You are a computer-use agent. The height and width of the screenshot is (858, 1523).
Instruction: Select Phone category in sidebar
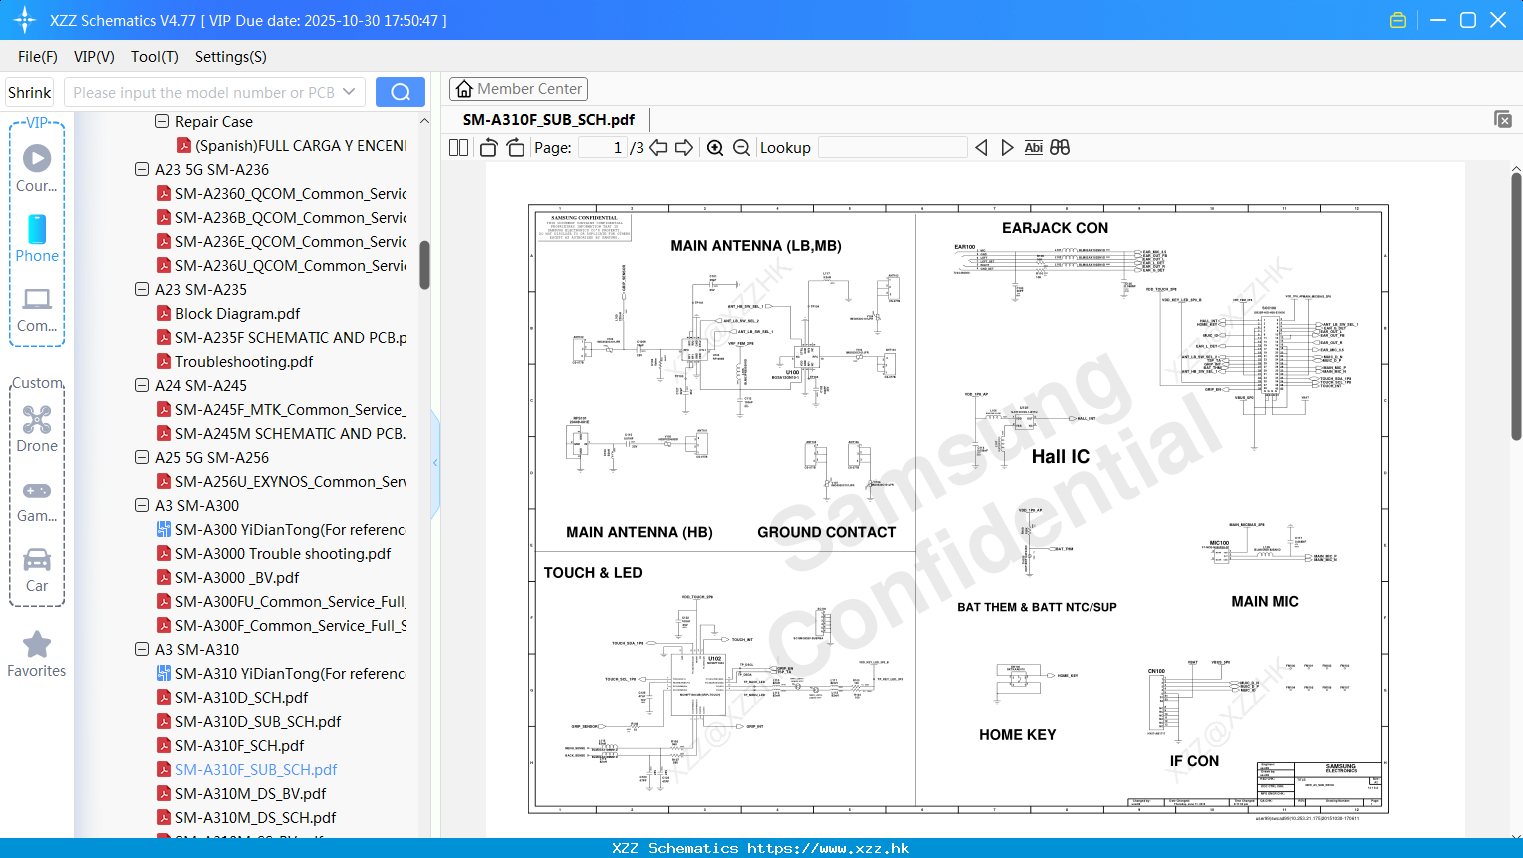pyautogui.click(x=37, y=238)
